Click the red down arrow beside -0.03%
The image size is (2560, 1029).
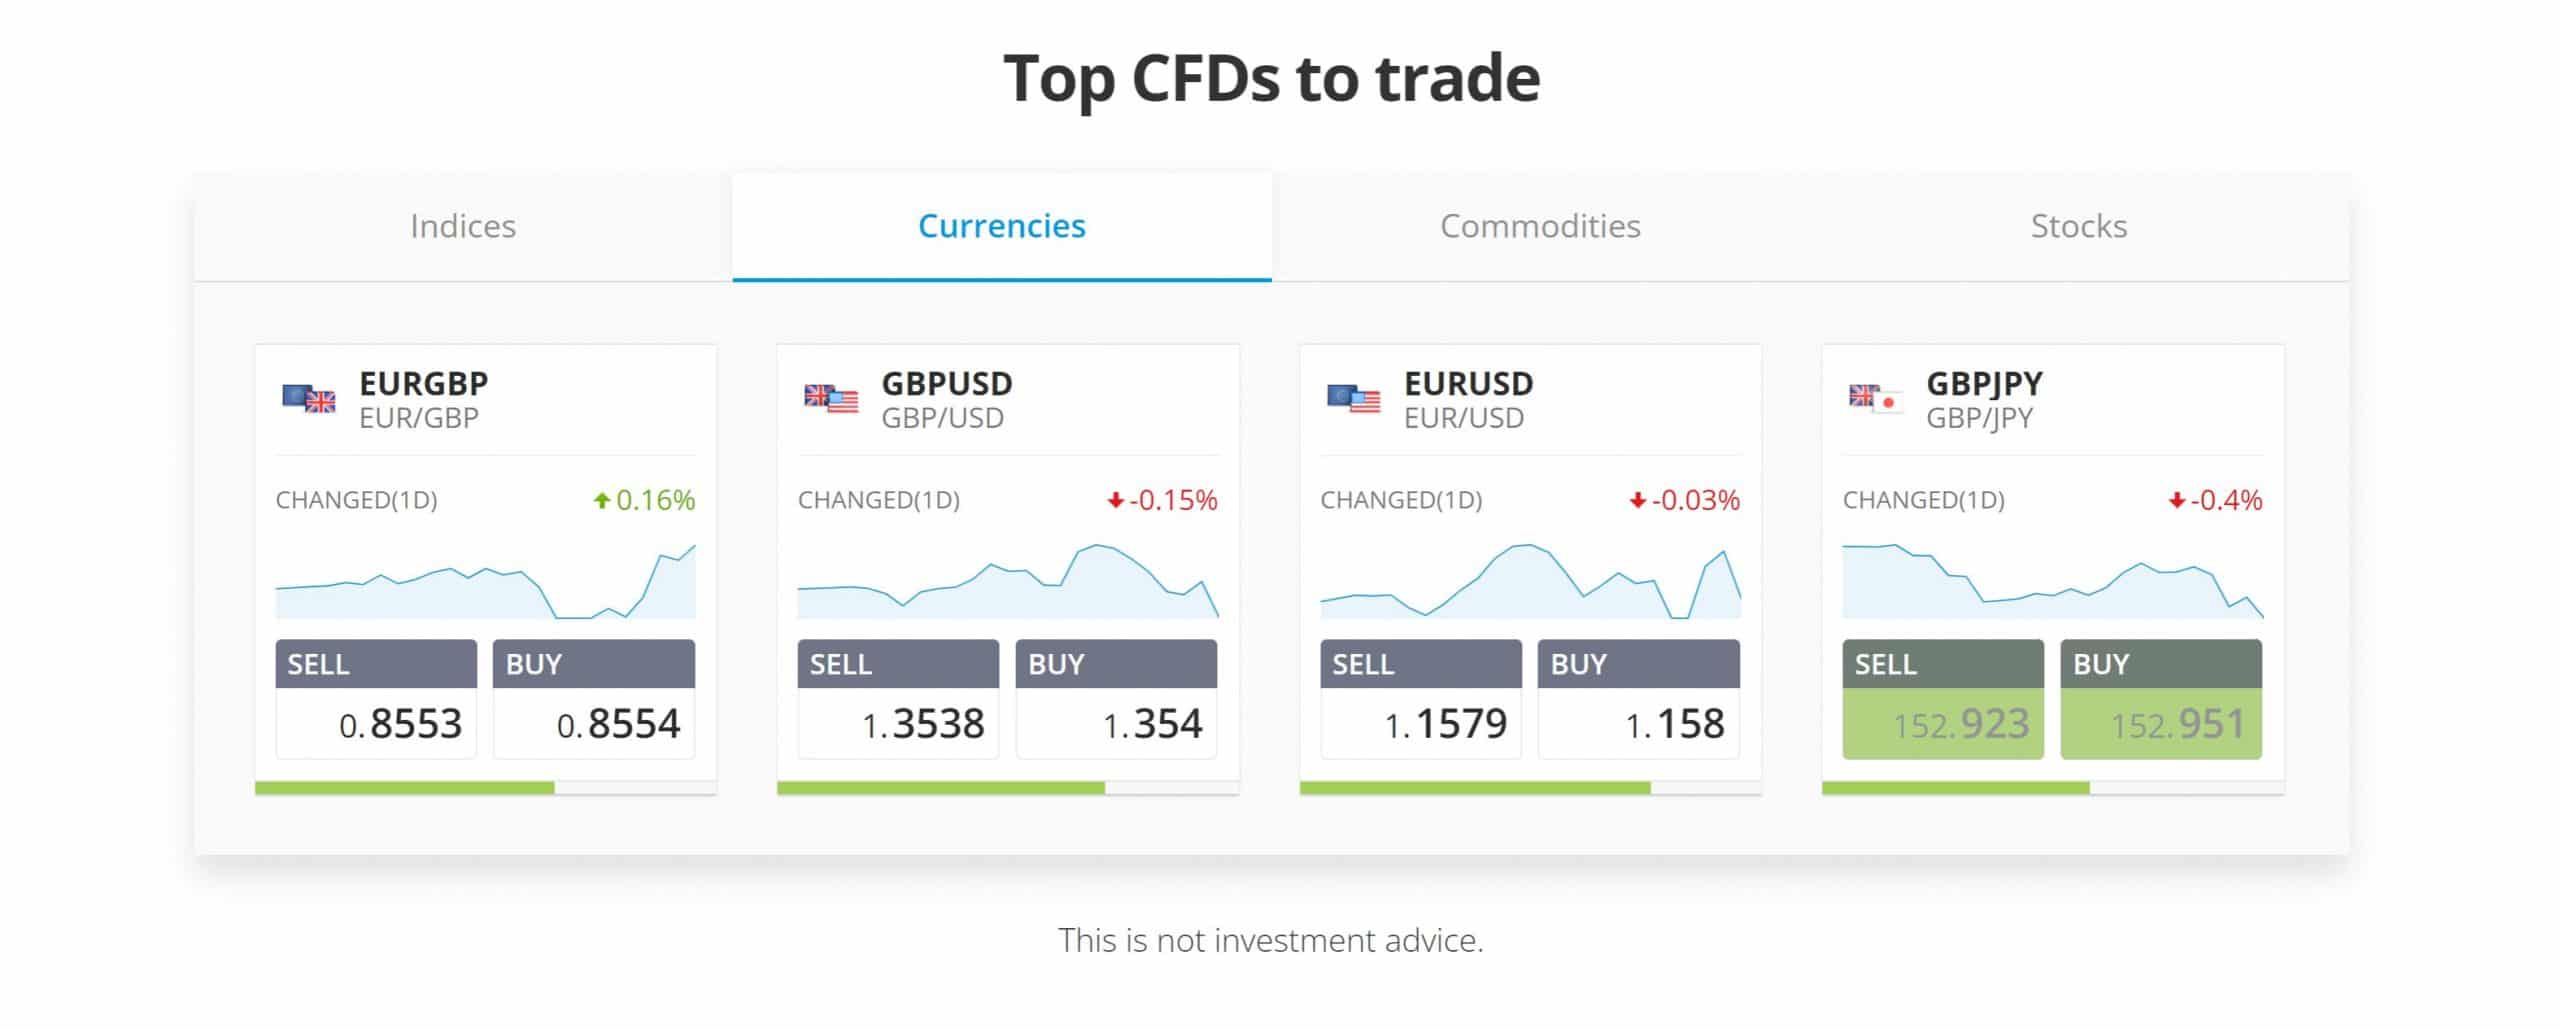1638,500
